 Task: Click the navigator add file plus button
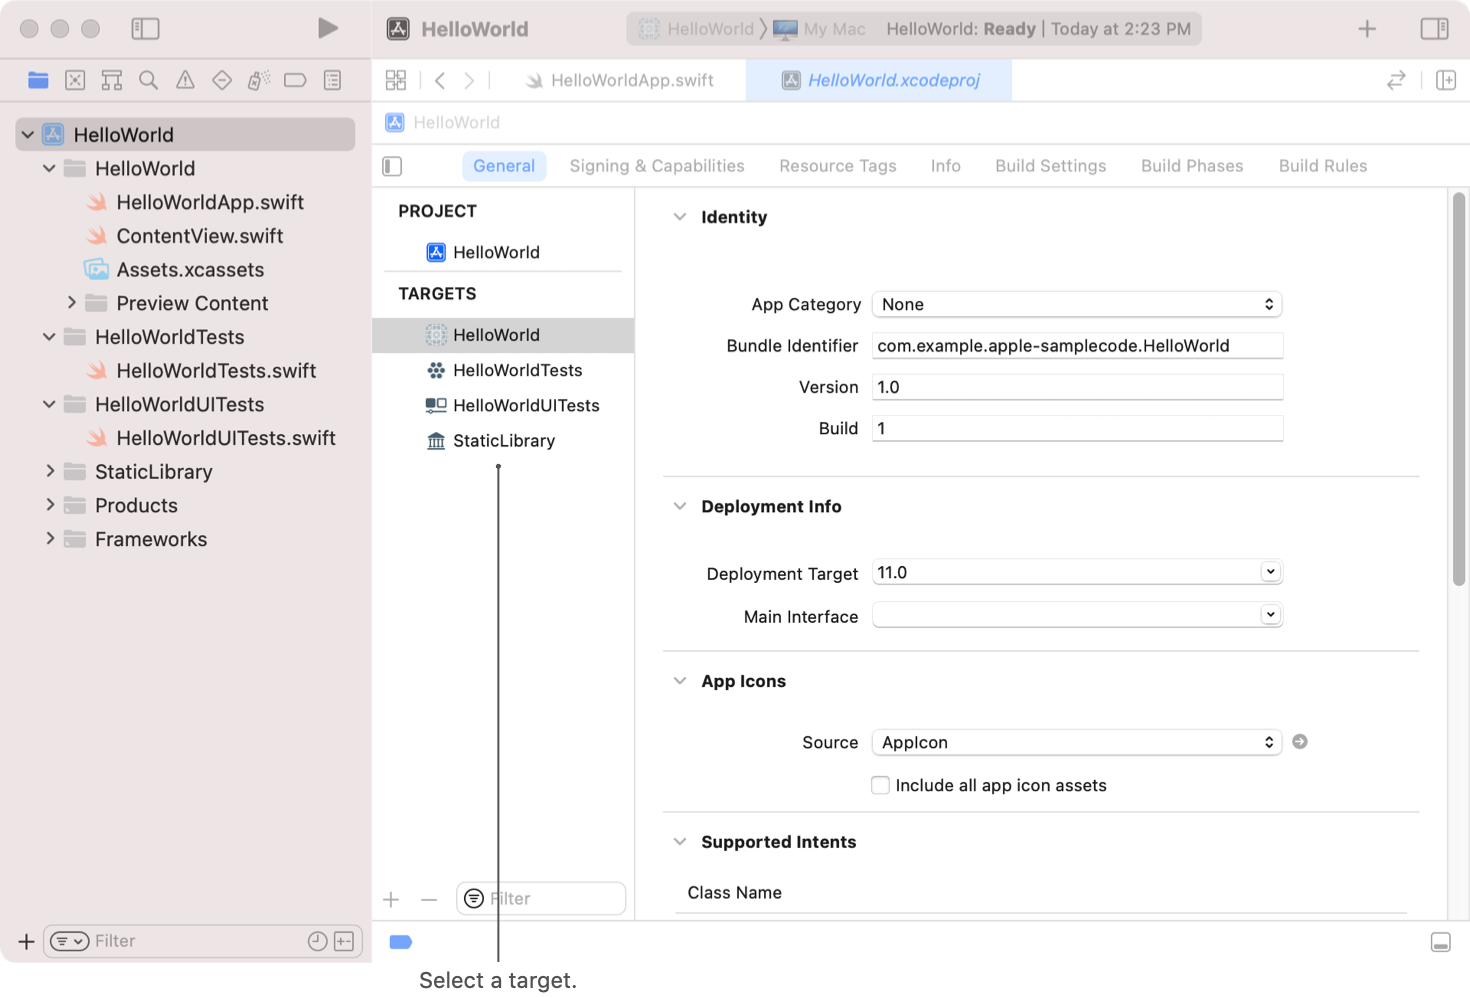coord(26,941)
